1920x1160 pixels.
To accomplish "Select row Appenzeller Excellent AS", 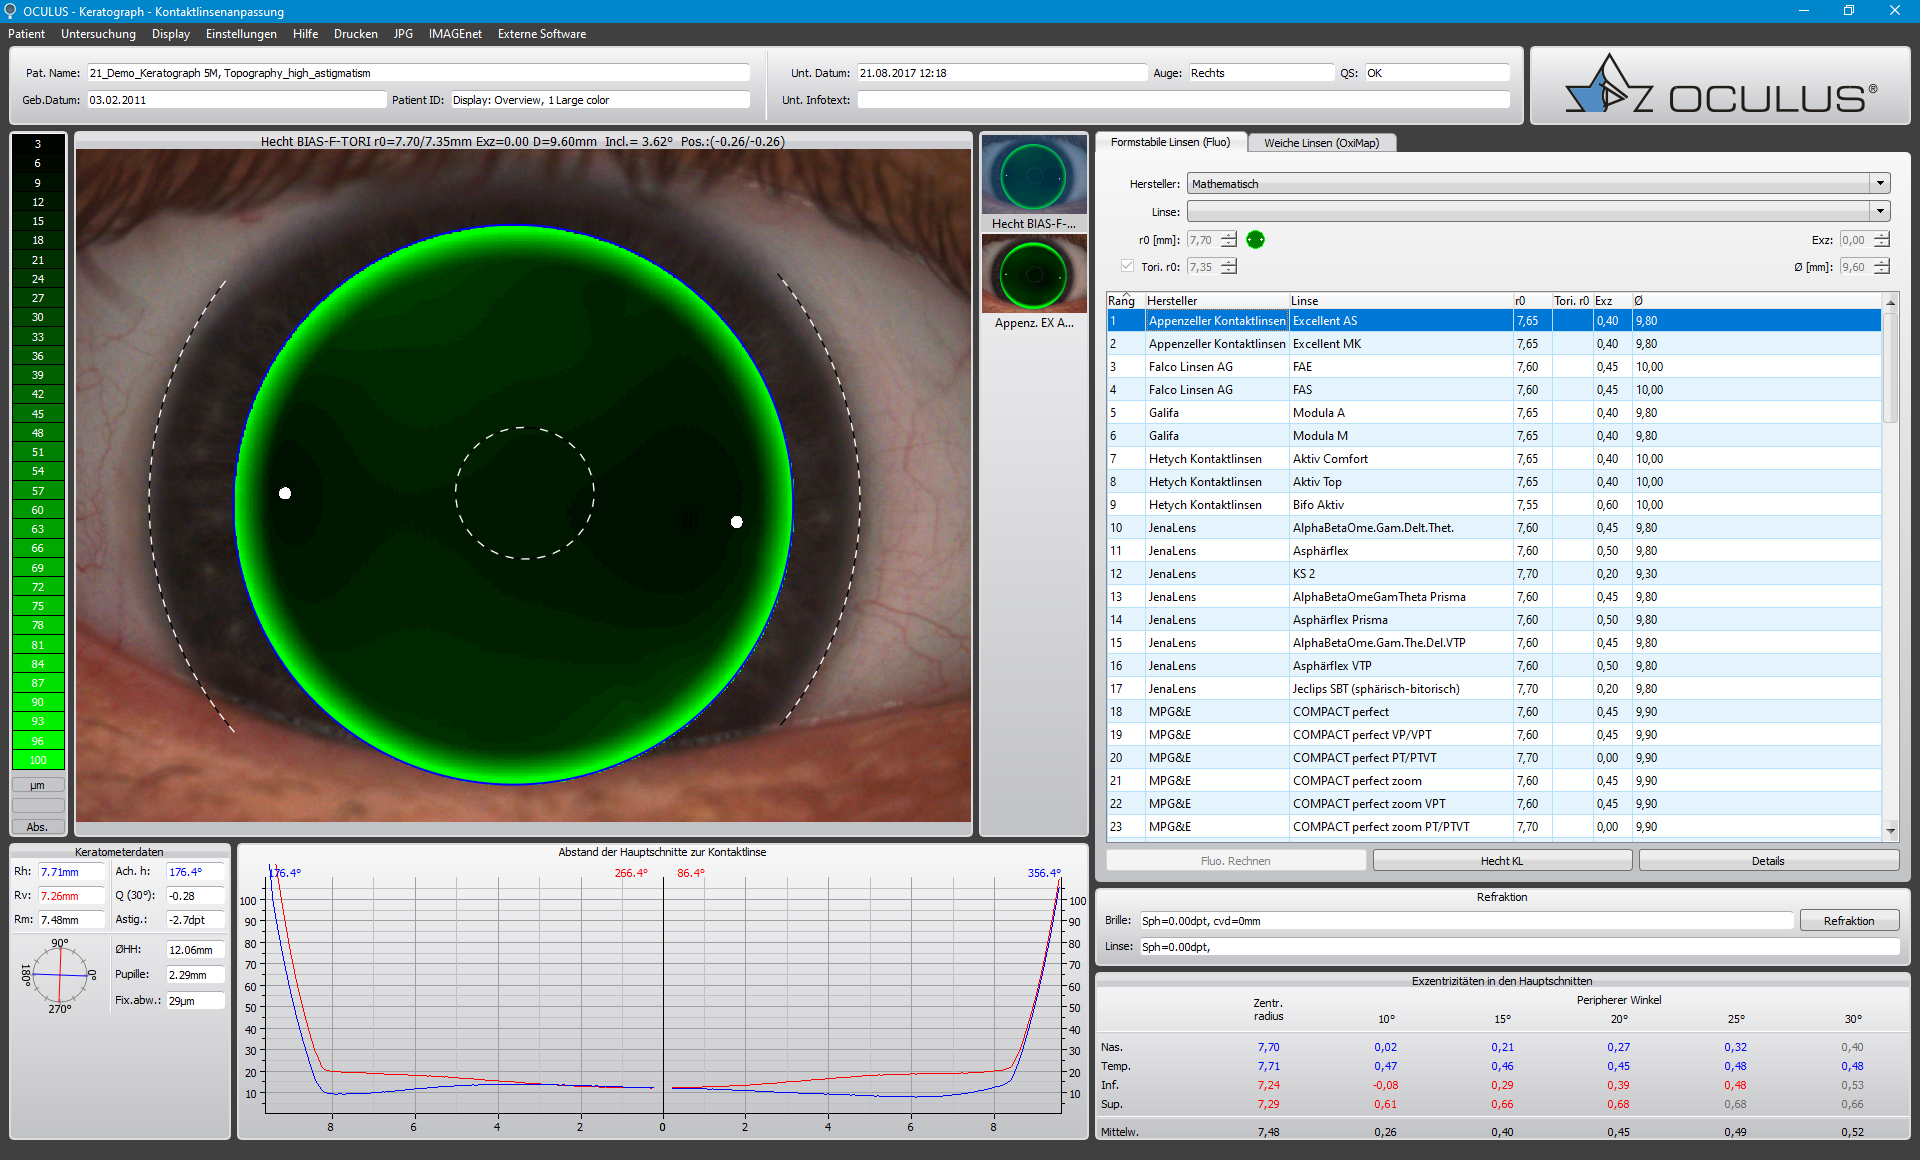I will [x=1494, y=321].
